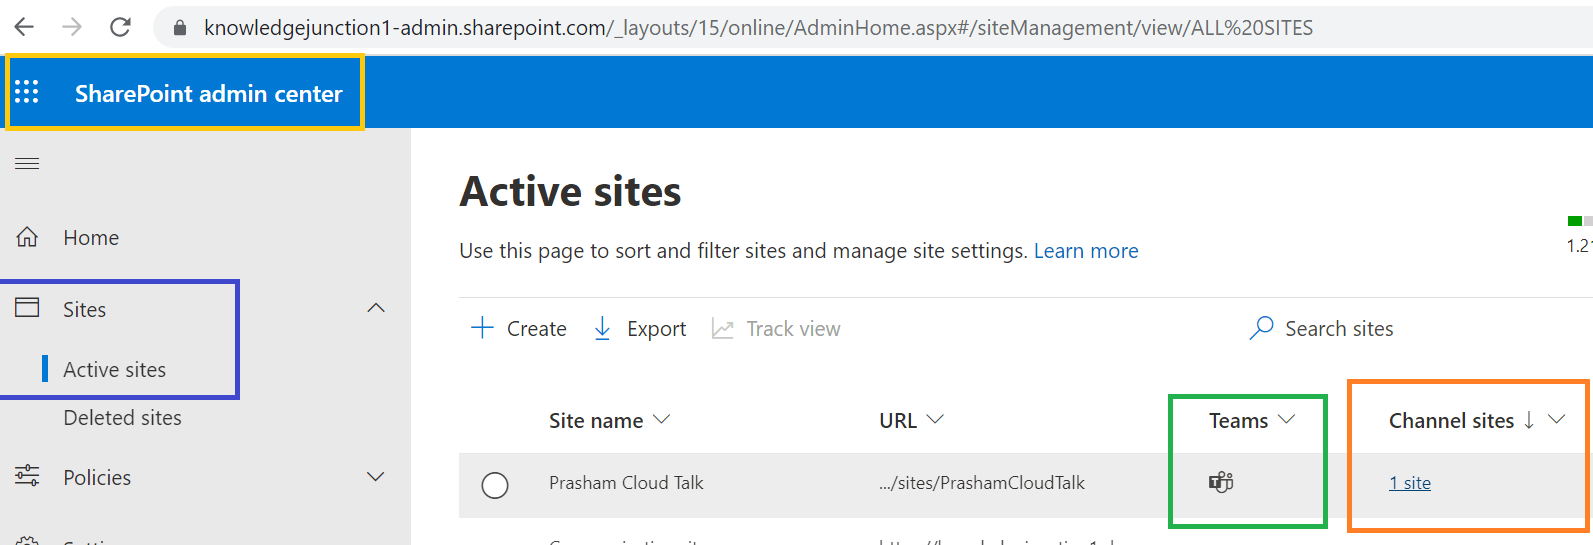Open Deleted sites in navigation

click(122, 418)
